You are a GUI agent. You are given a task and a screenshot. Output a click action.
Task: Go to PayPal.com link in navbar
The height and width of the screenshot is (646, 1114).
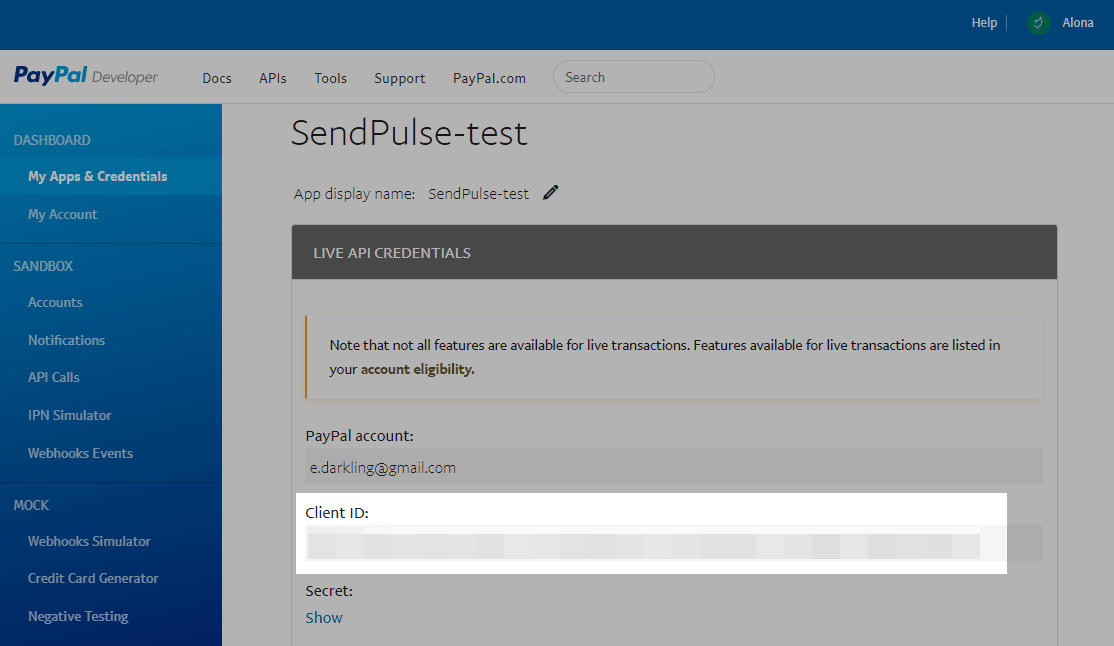tap(490, 78)
